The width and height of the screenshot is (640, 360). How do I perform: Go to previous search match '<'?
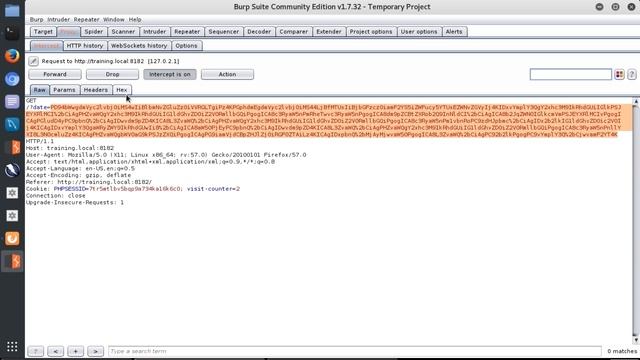click(56, 351)
